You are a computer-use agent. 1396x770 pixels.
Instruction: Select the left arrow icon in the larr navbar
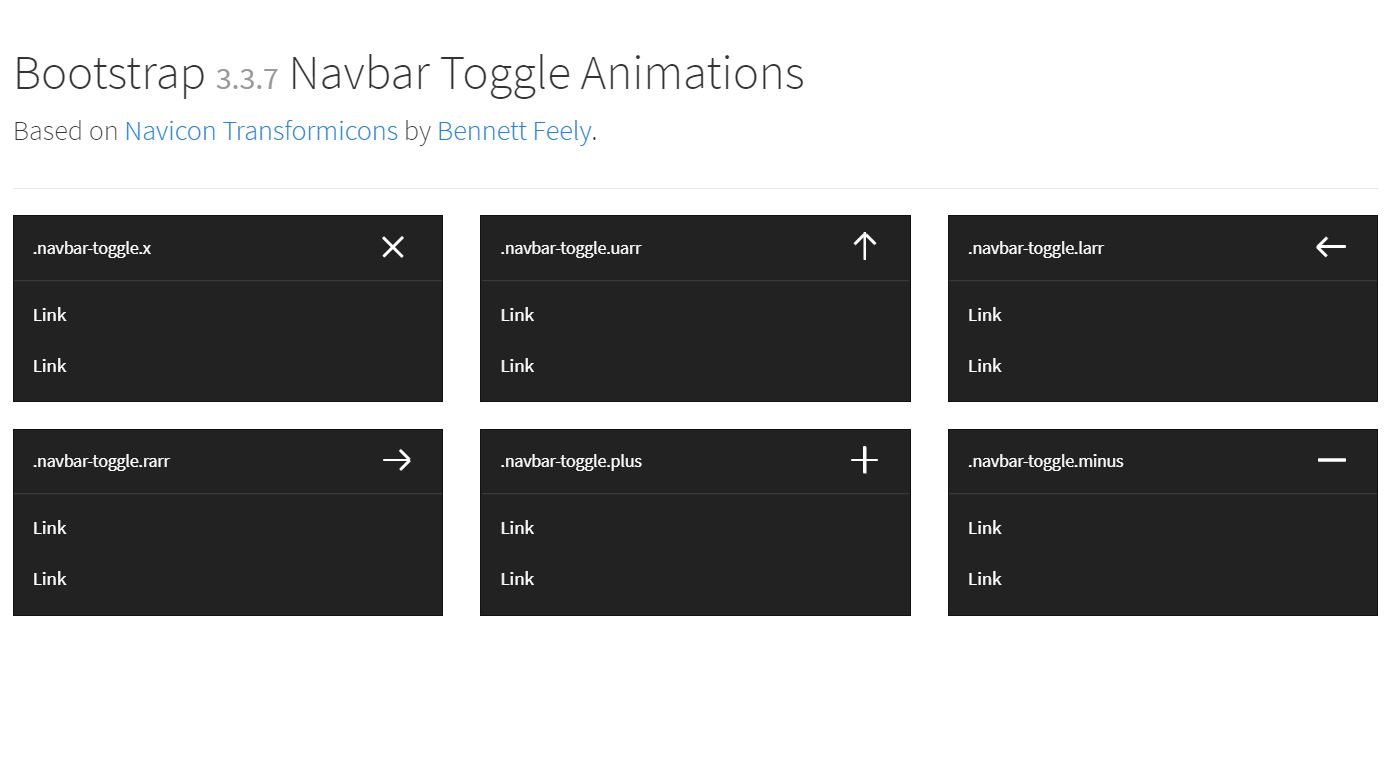[1330, 246]
